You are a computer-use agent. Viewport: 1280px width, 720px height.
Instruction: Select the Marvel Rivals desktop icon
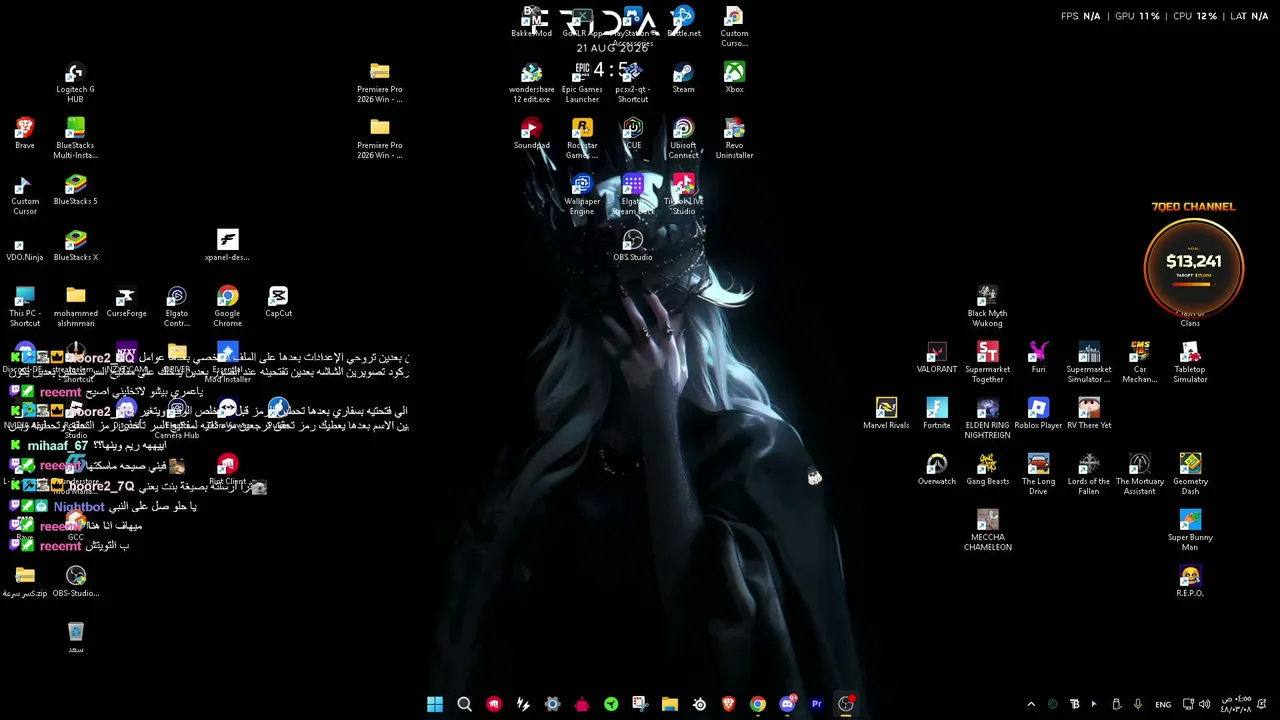886,414
